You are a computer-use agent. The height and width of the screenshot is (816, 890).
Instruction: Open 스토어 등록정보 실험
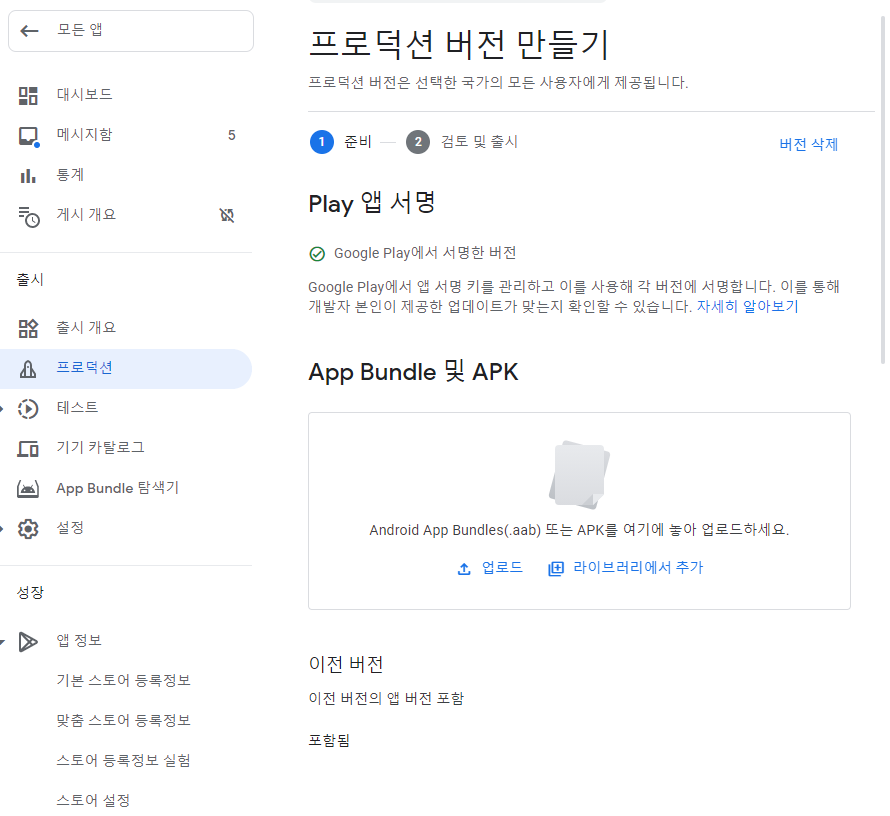(123, 761)
